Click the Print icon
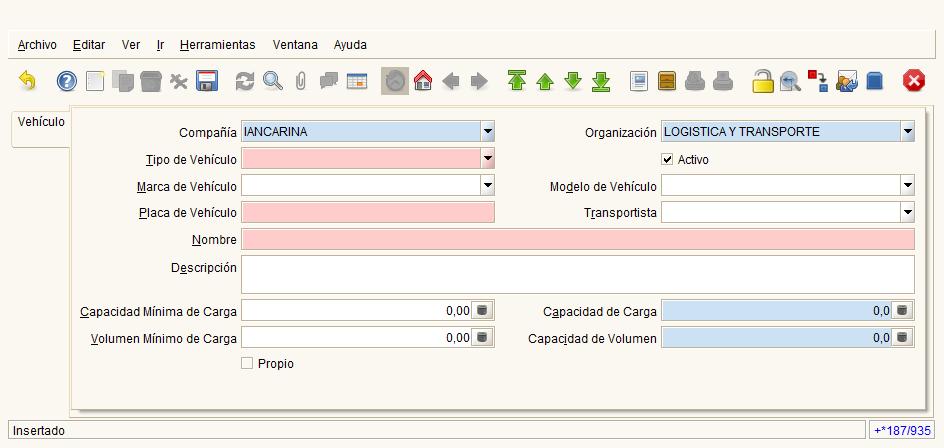This screenshot has height=448, width=944. [x=723, y=81]
